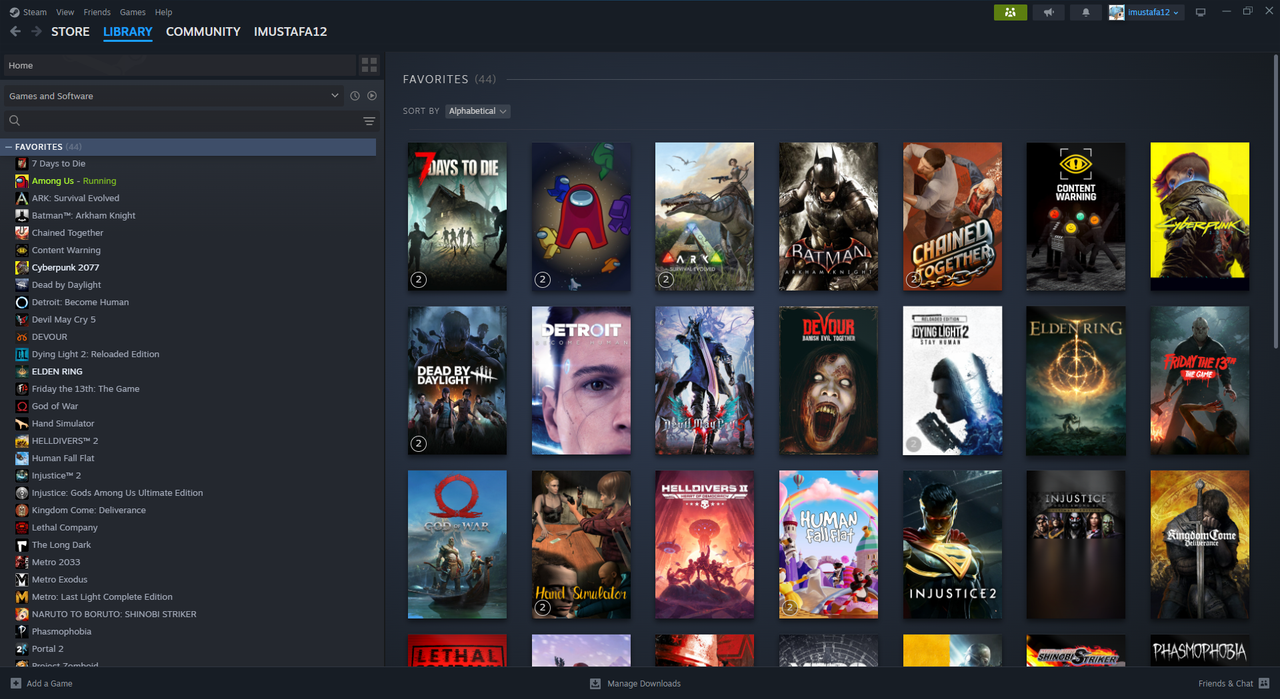Click the Portal 2 list icon

click(x=22, y=649)
